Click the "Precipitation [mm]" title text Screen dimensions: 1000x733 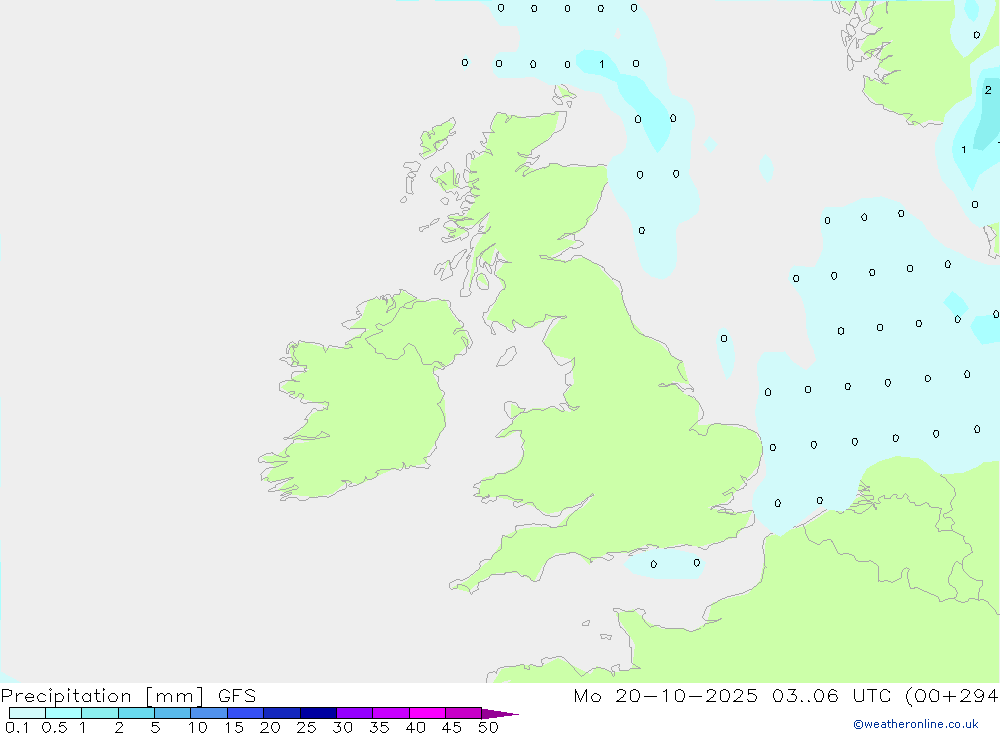coord(102,696)
